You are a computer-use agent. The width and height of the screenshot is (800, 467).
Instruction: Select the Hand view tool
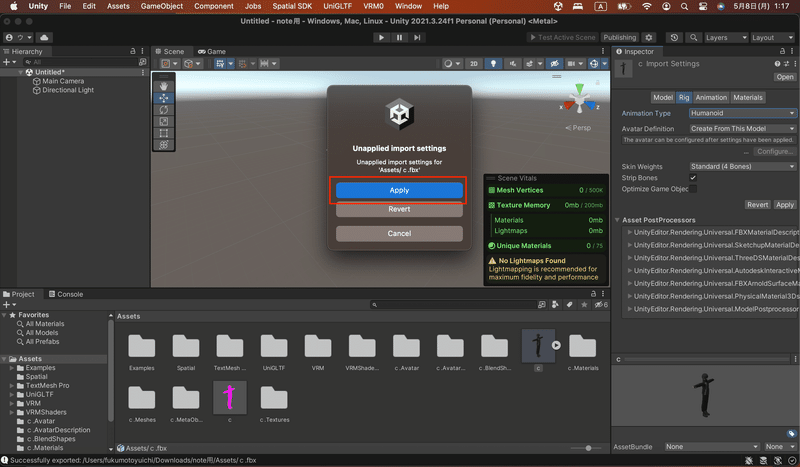164,86
